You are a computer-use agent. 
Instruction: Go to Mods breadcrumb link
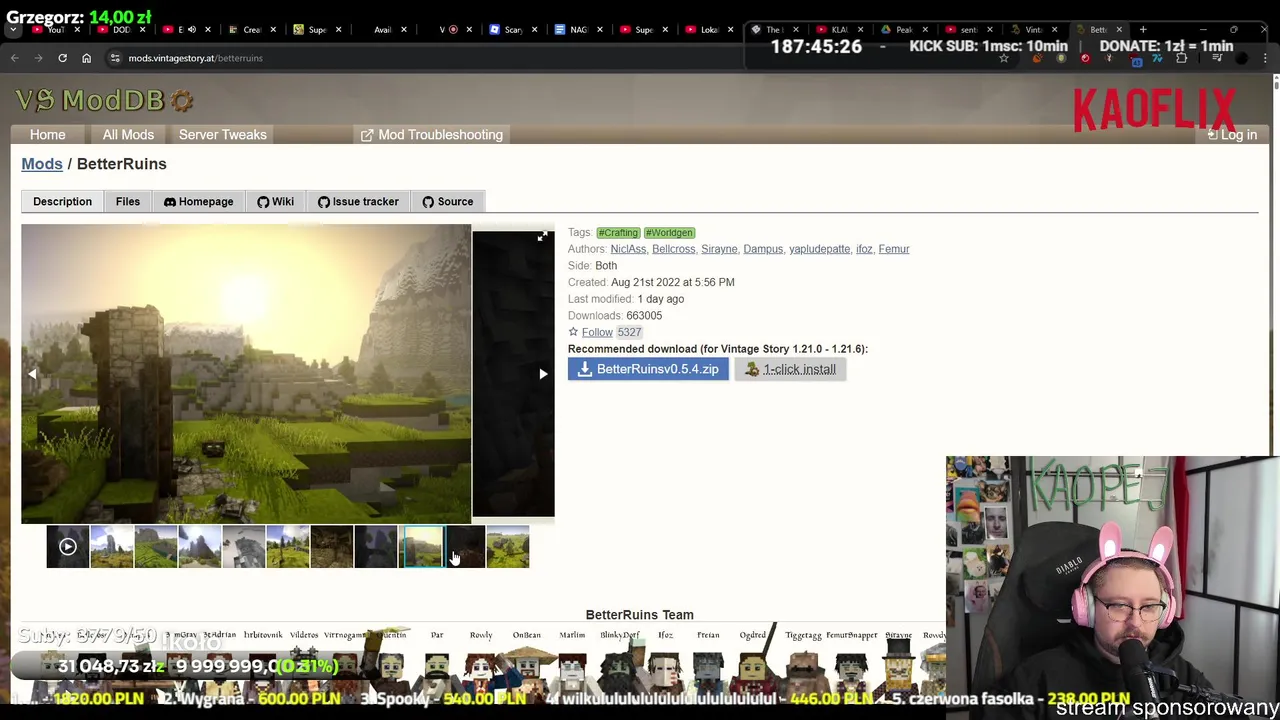point(42,164)
